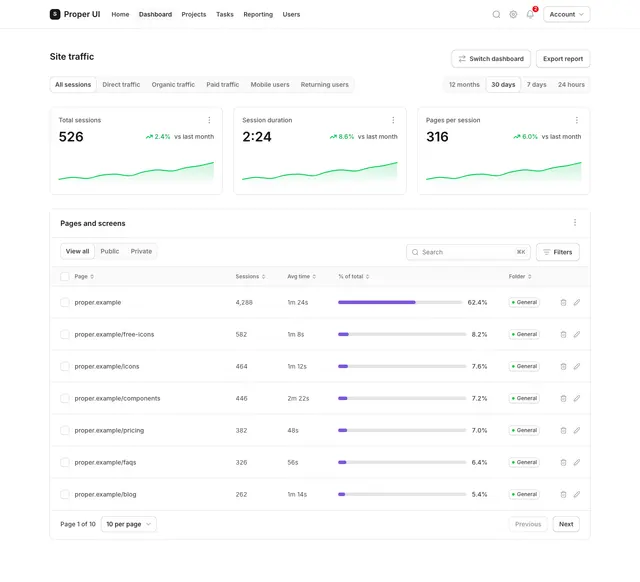Viewport: 640px width, 582px height.
Task: Switch time range to 7 days
Action: [x=536, y=84]
